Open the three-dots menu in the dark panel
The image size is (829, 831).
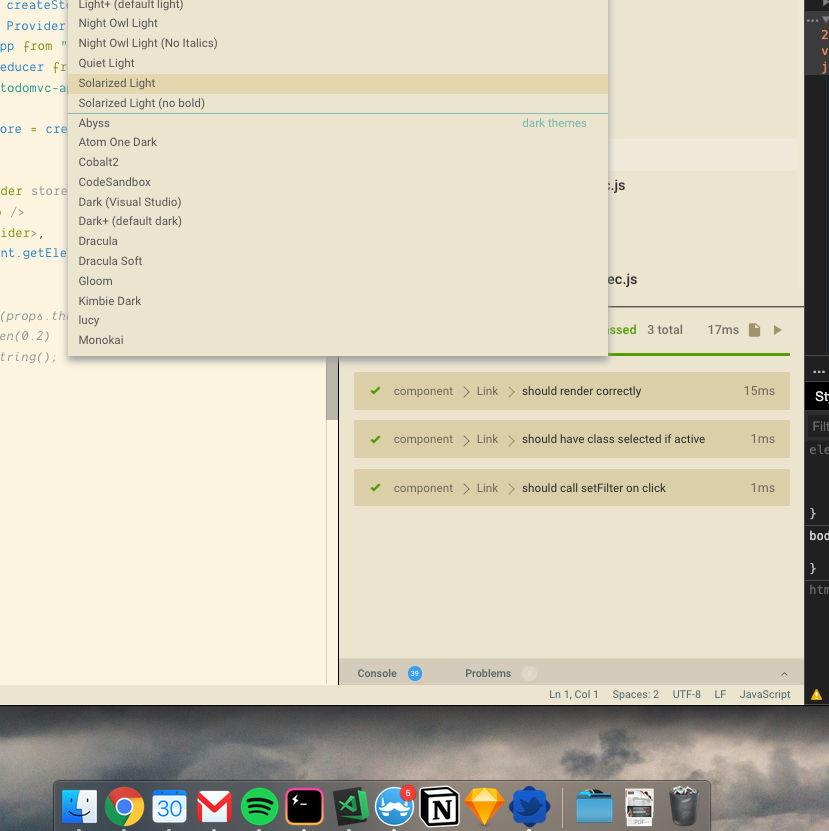[x=818, y=372]
